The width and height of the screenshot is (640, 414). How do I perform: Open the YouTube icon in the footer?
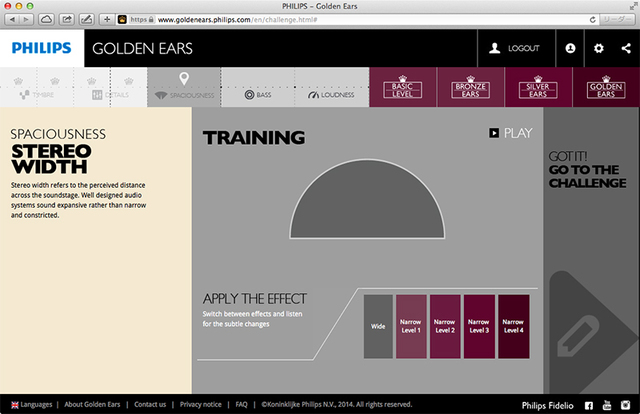click(607, 405)
